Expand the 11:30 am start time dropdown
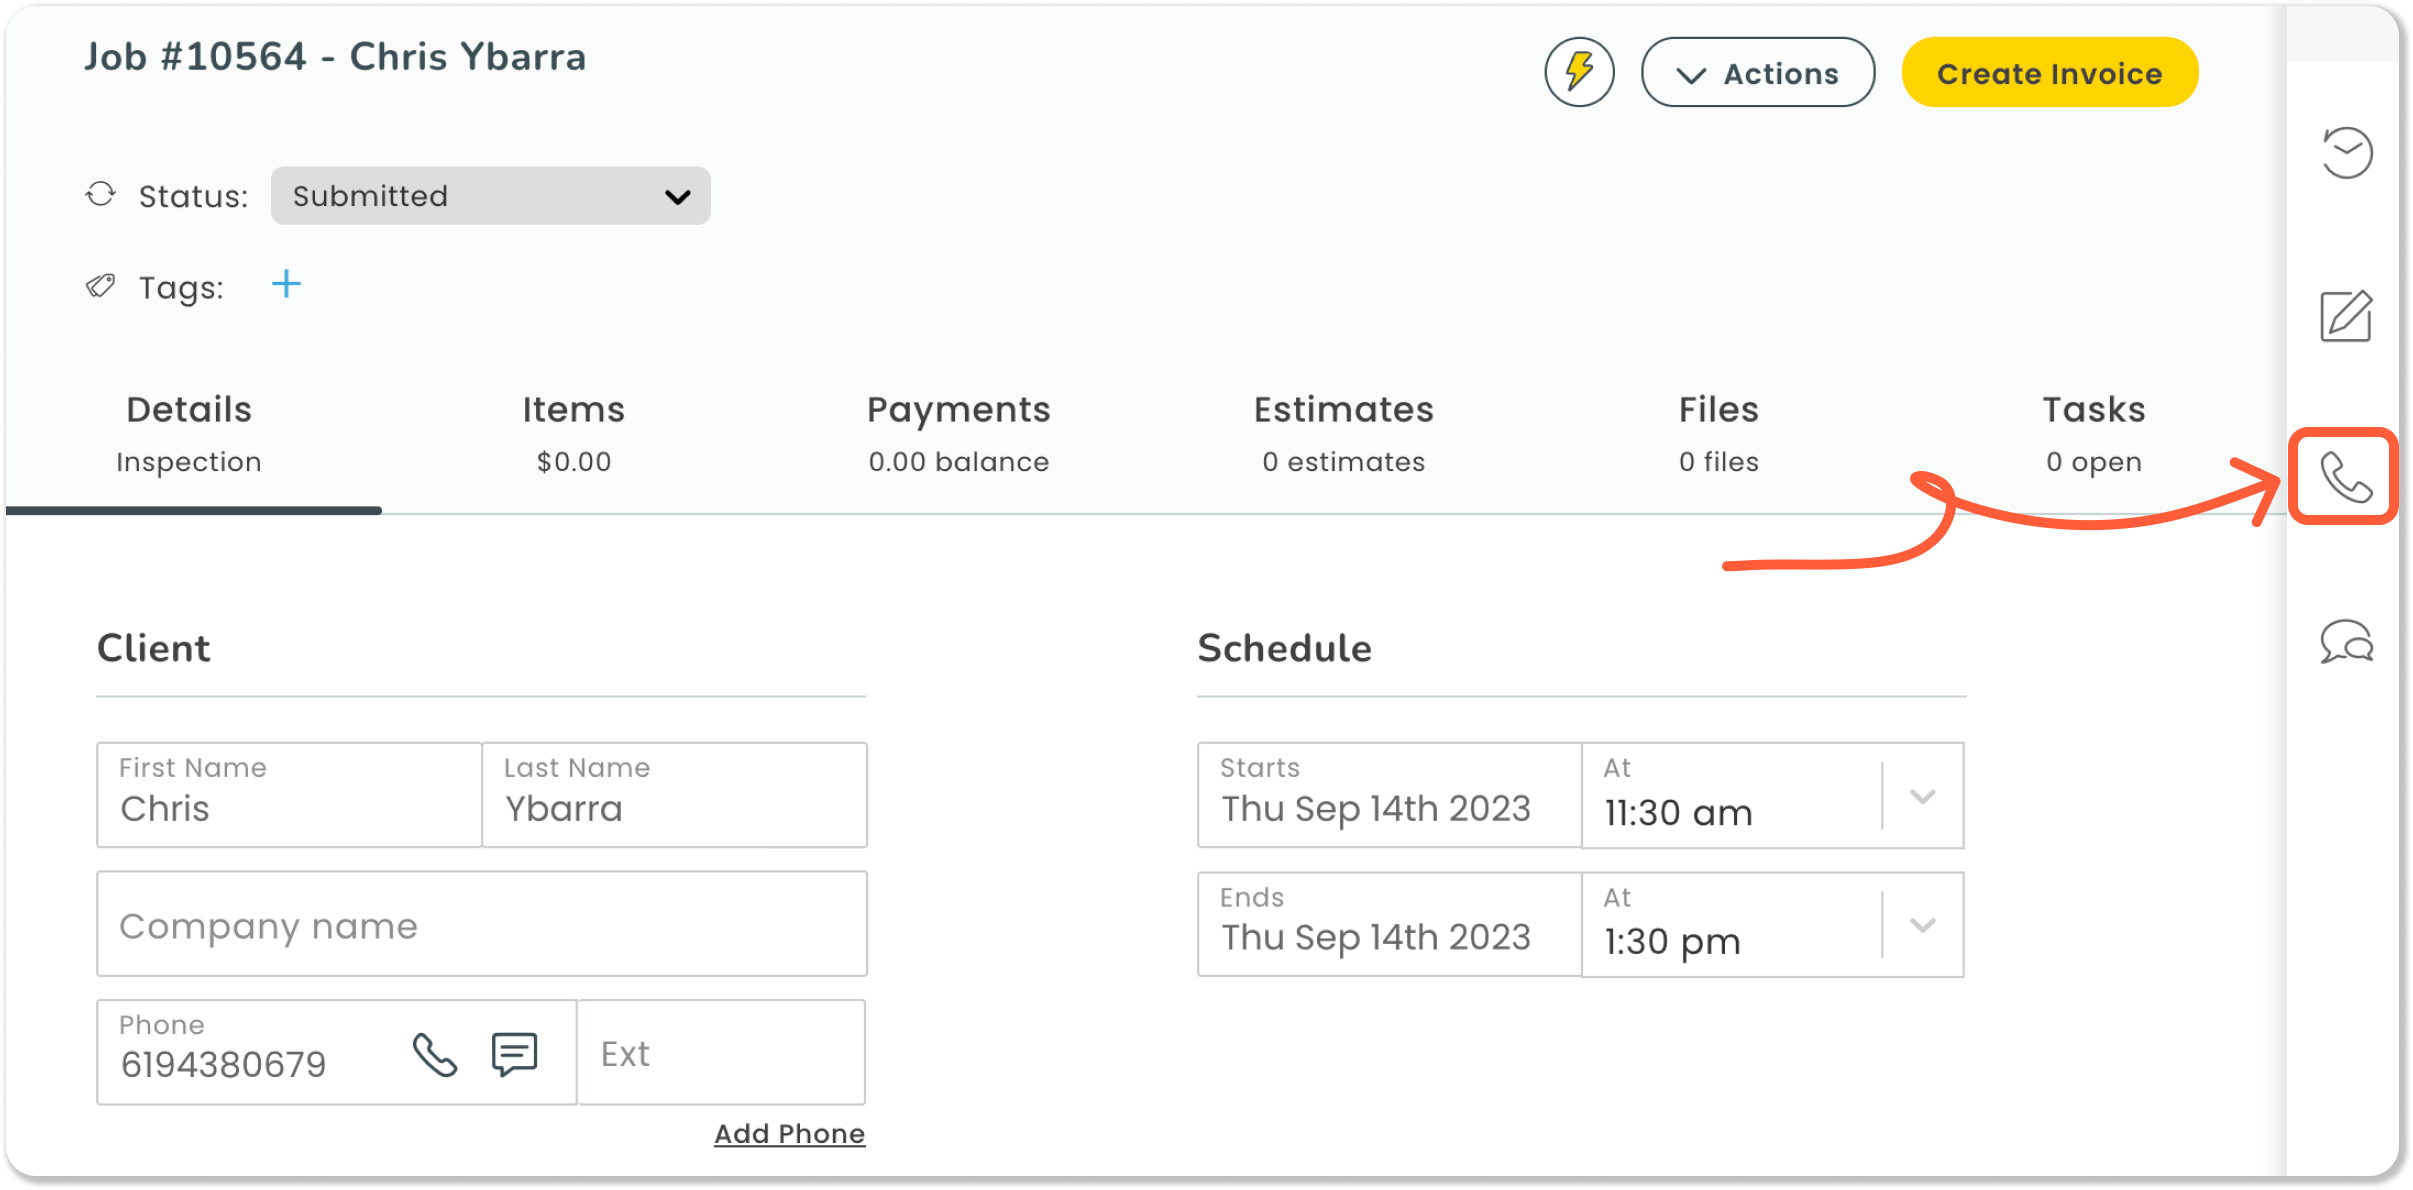 pyautogui.click(x=1922, y=796)
